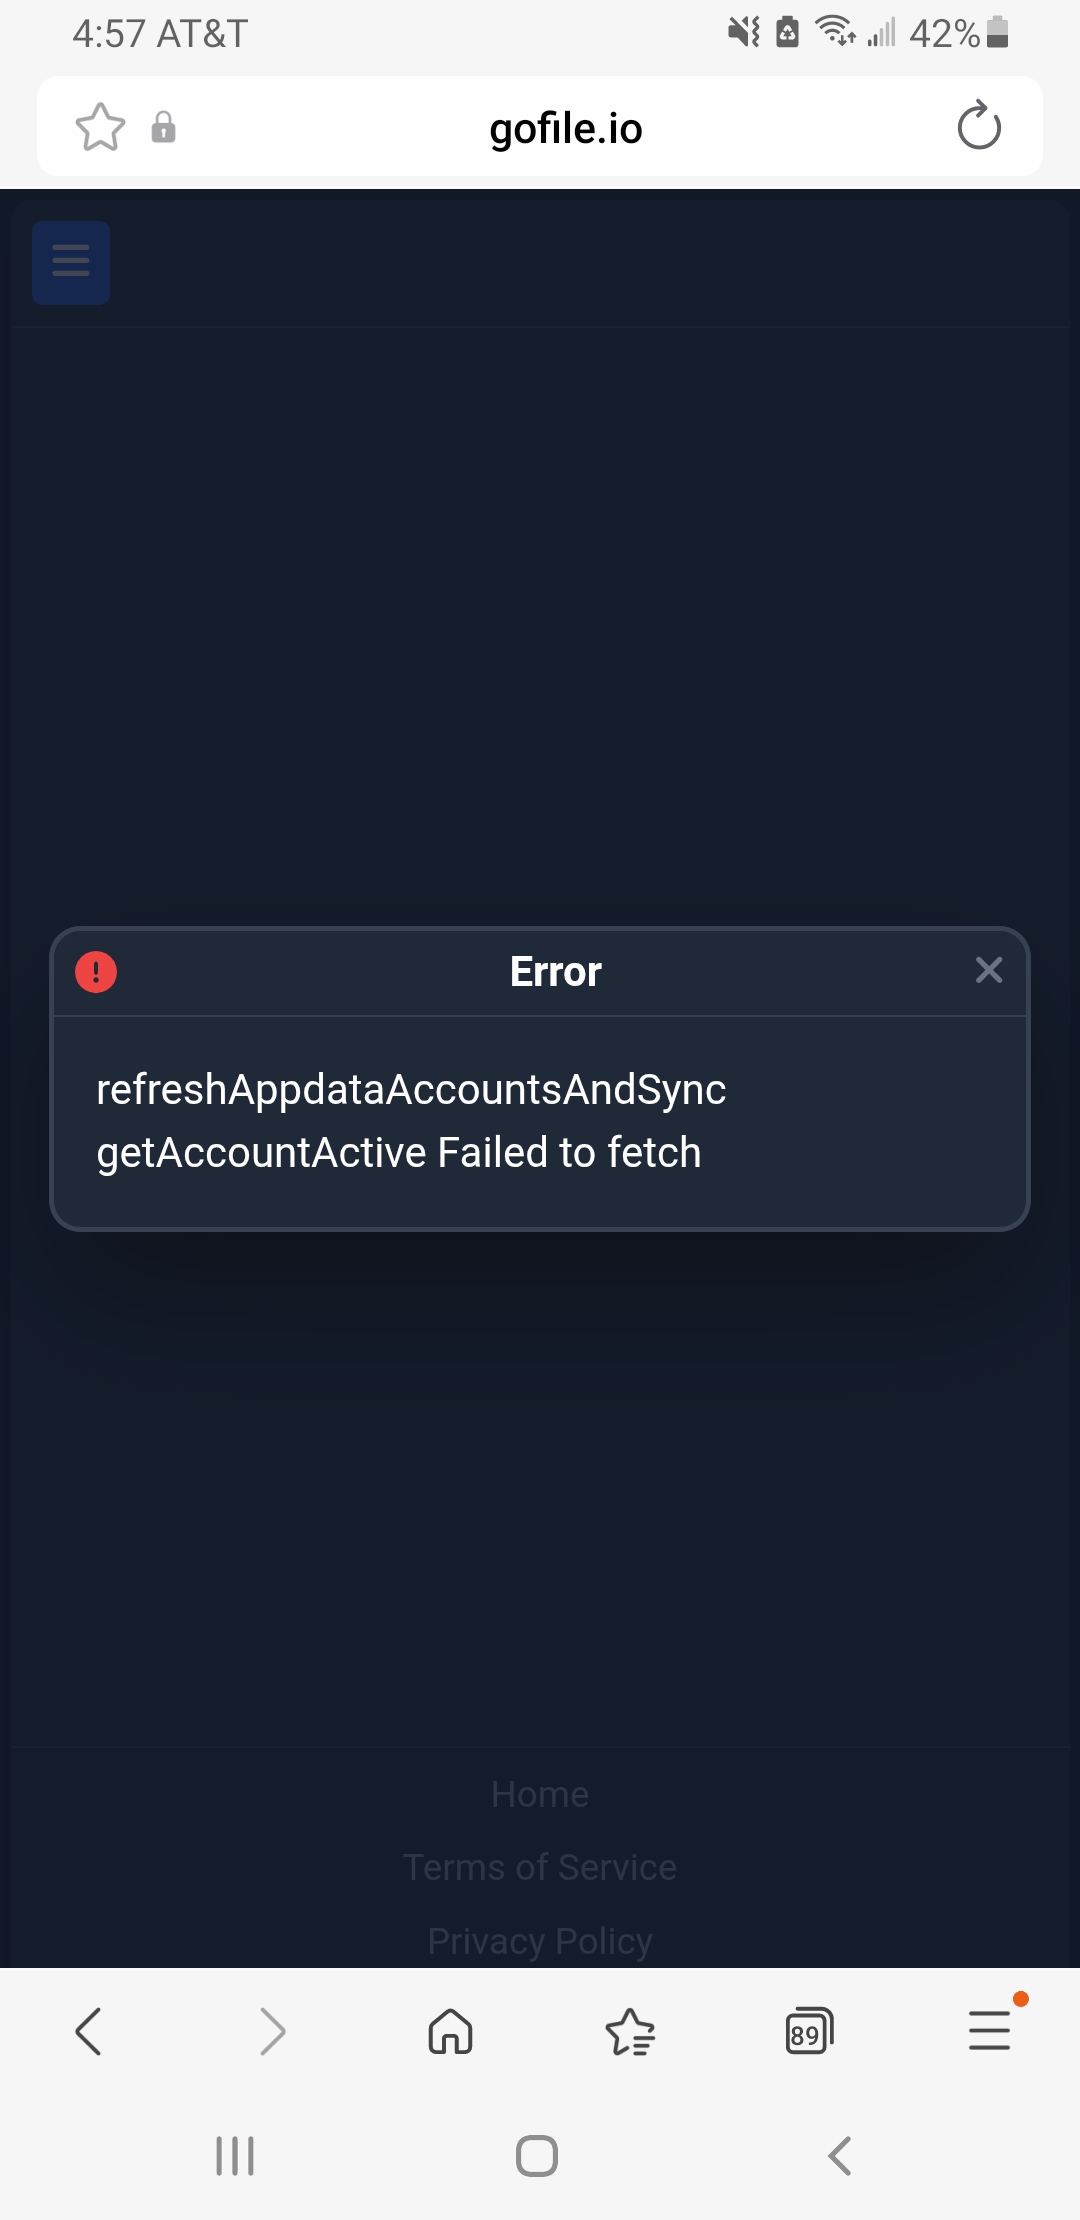Image resolution: width=1080 pixels, height=2220 pixels.
Task: Dismiss the Error dialog with X
Action: tap(988, 970)
